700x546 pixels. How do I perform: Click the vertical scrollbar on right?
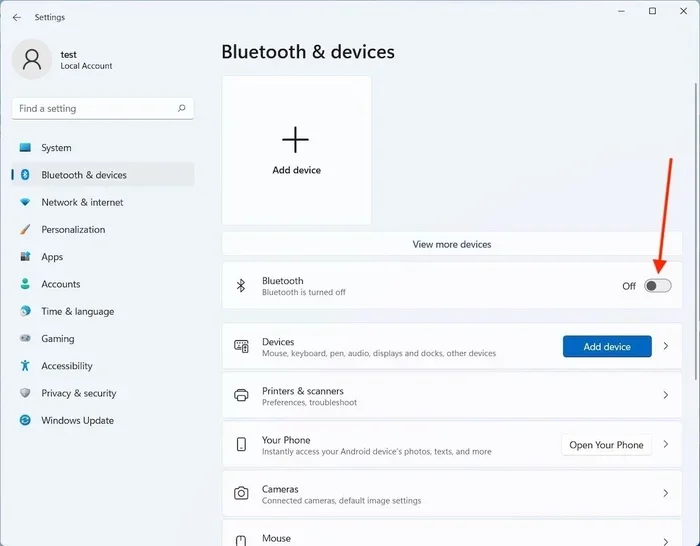pos(696,231)
